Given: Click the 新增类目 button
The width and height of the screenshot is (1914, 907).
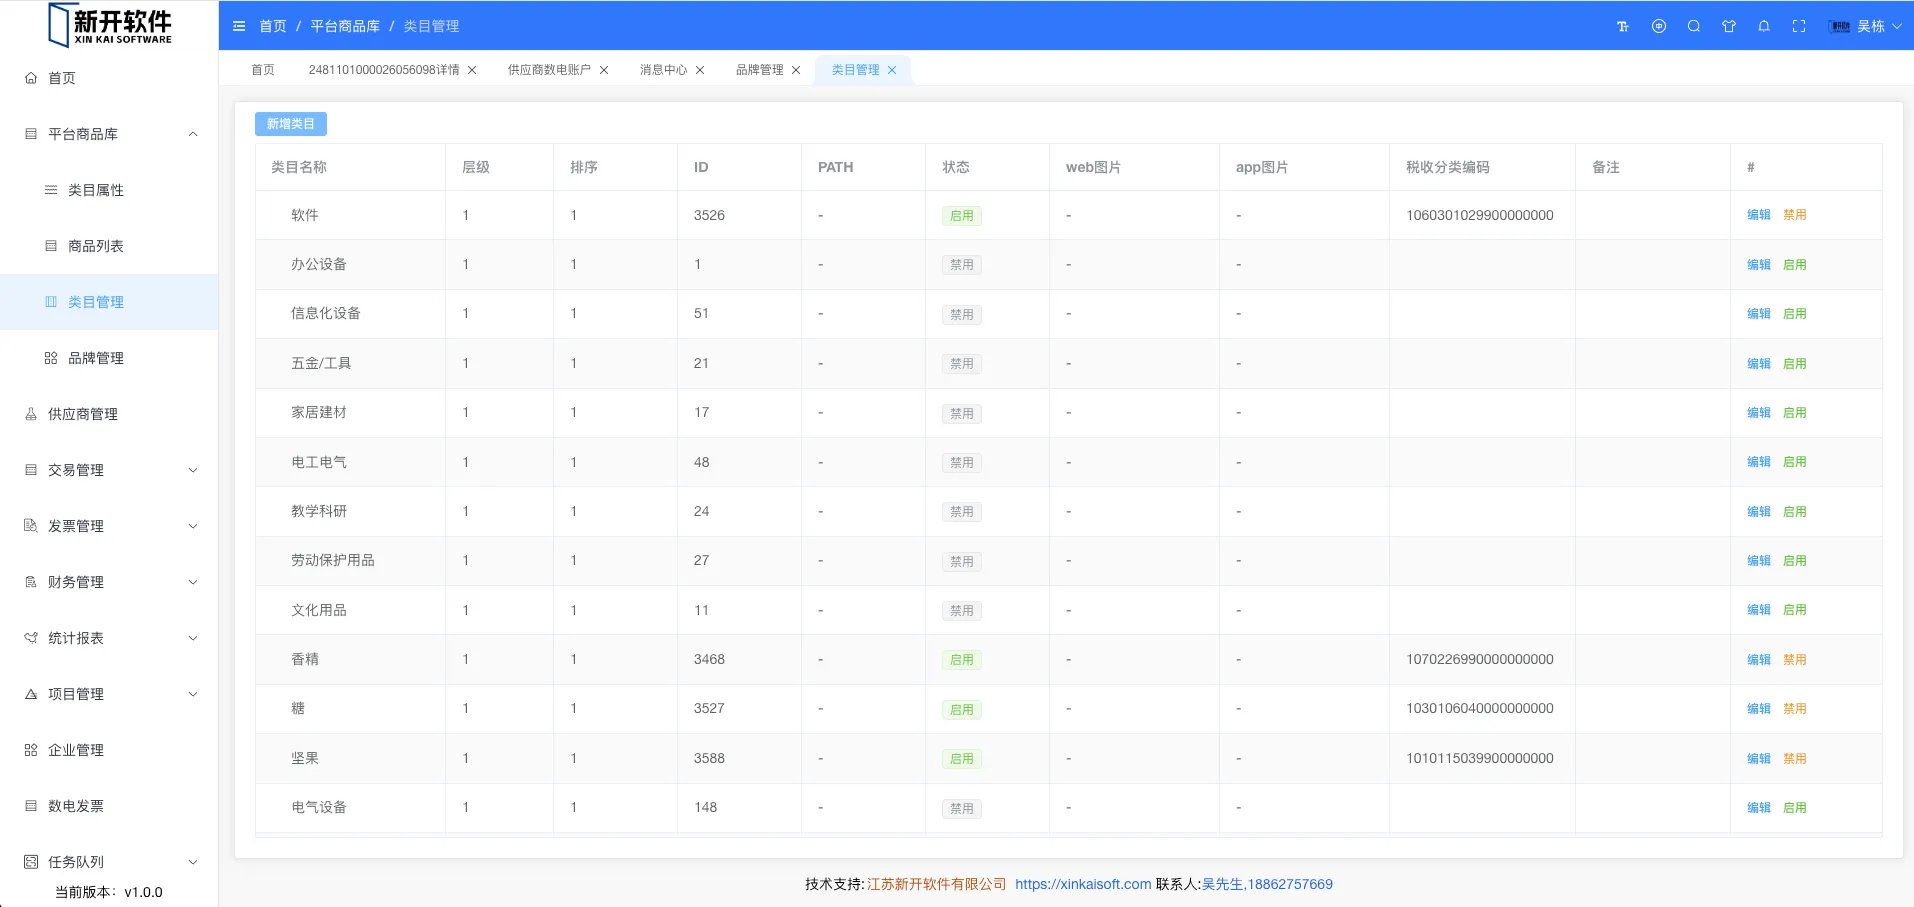Looking at the screenshot, I should click(x=290, y=124).
